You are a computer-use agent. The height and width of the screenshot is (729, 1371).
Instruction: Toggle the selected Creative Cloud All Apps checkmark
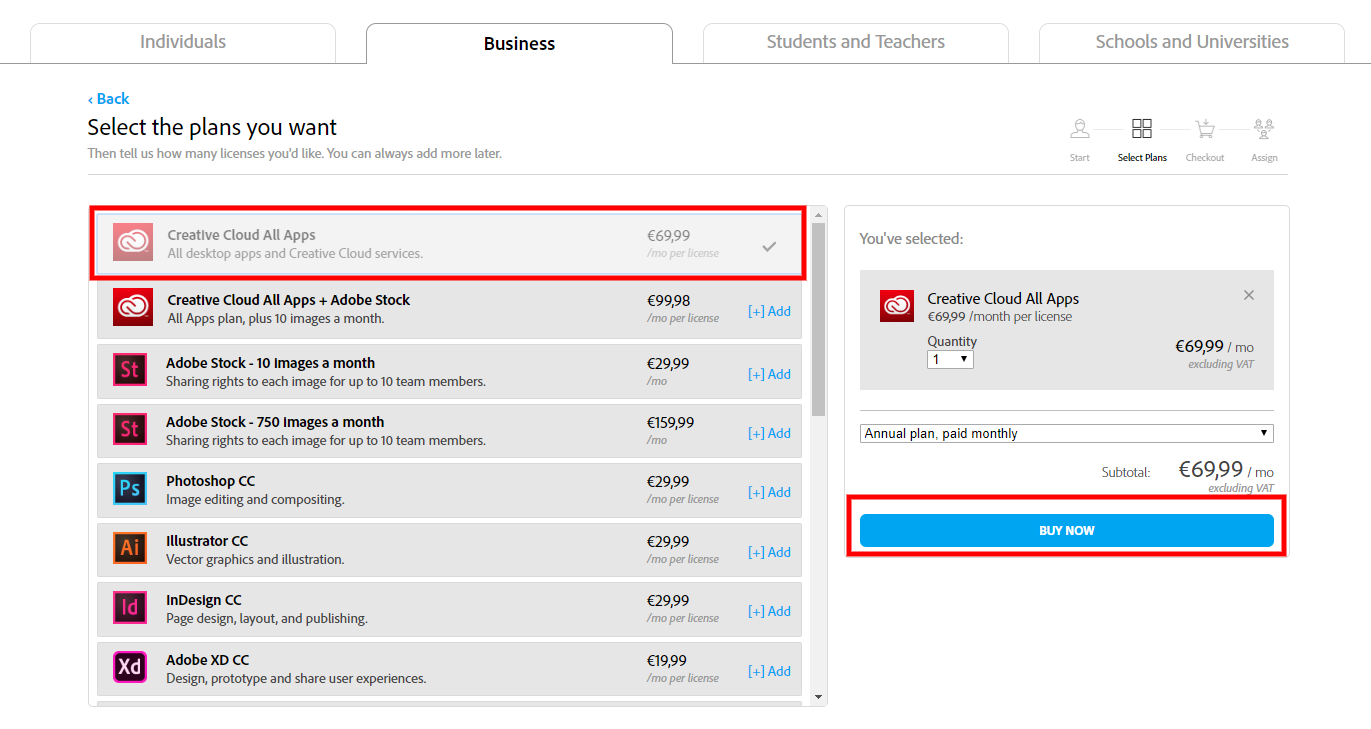point(769,246)
